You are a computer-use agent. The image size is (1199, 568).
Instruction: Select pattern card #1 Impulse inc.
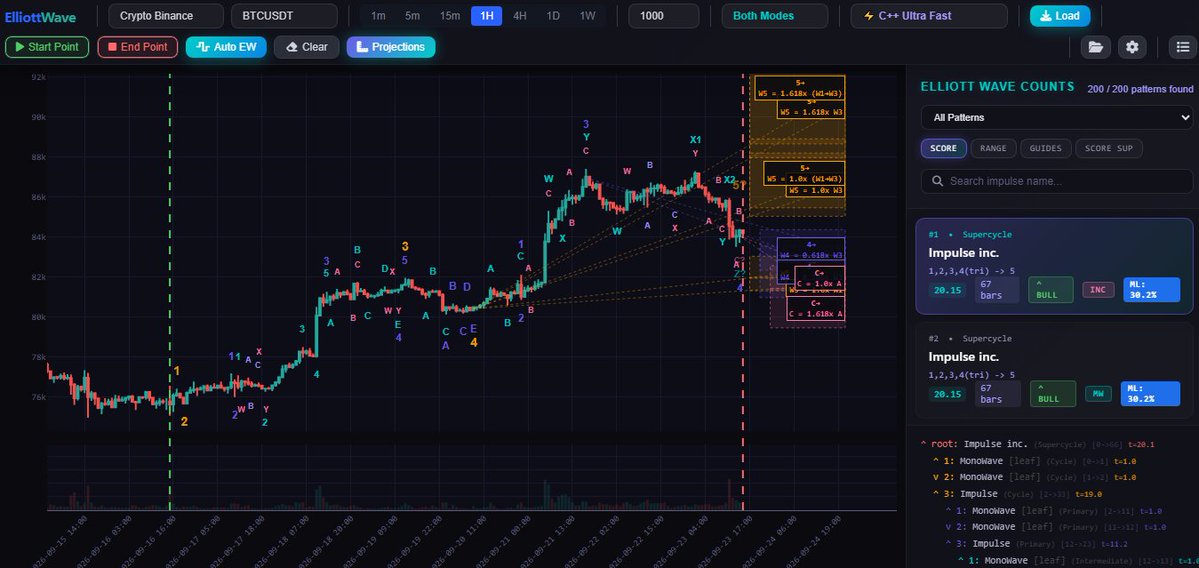tap(1054, 266)
